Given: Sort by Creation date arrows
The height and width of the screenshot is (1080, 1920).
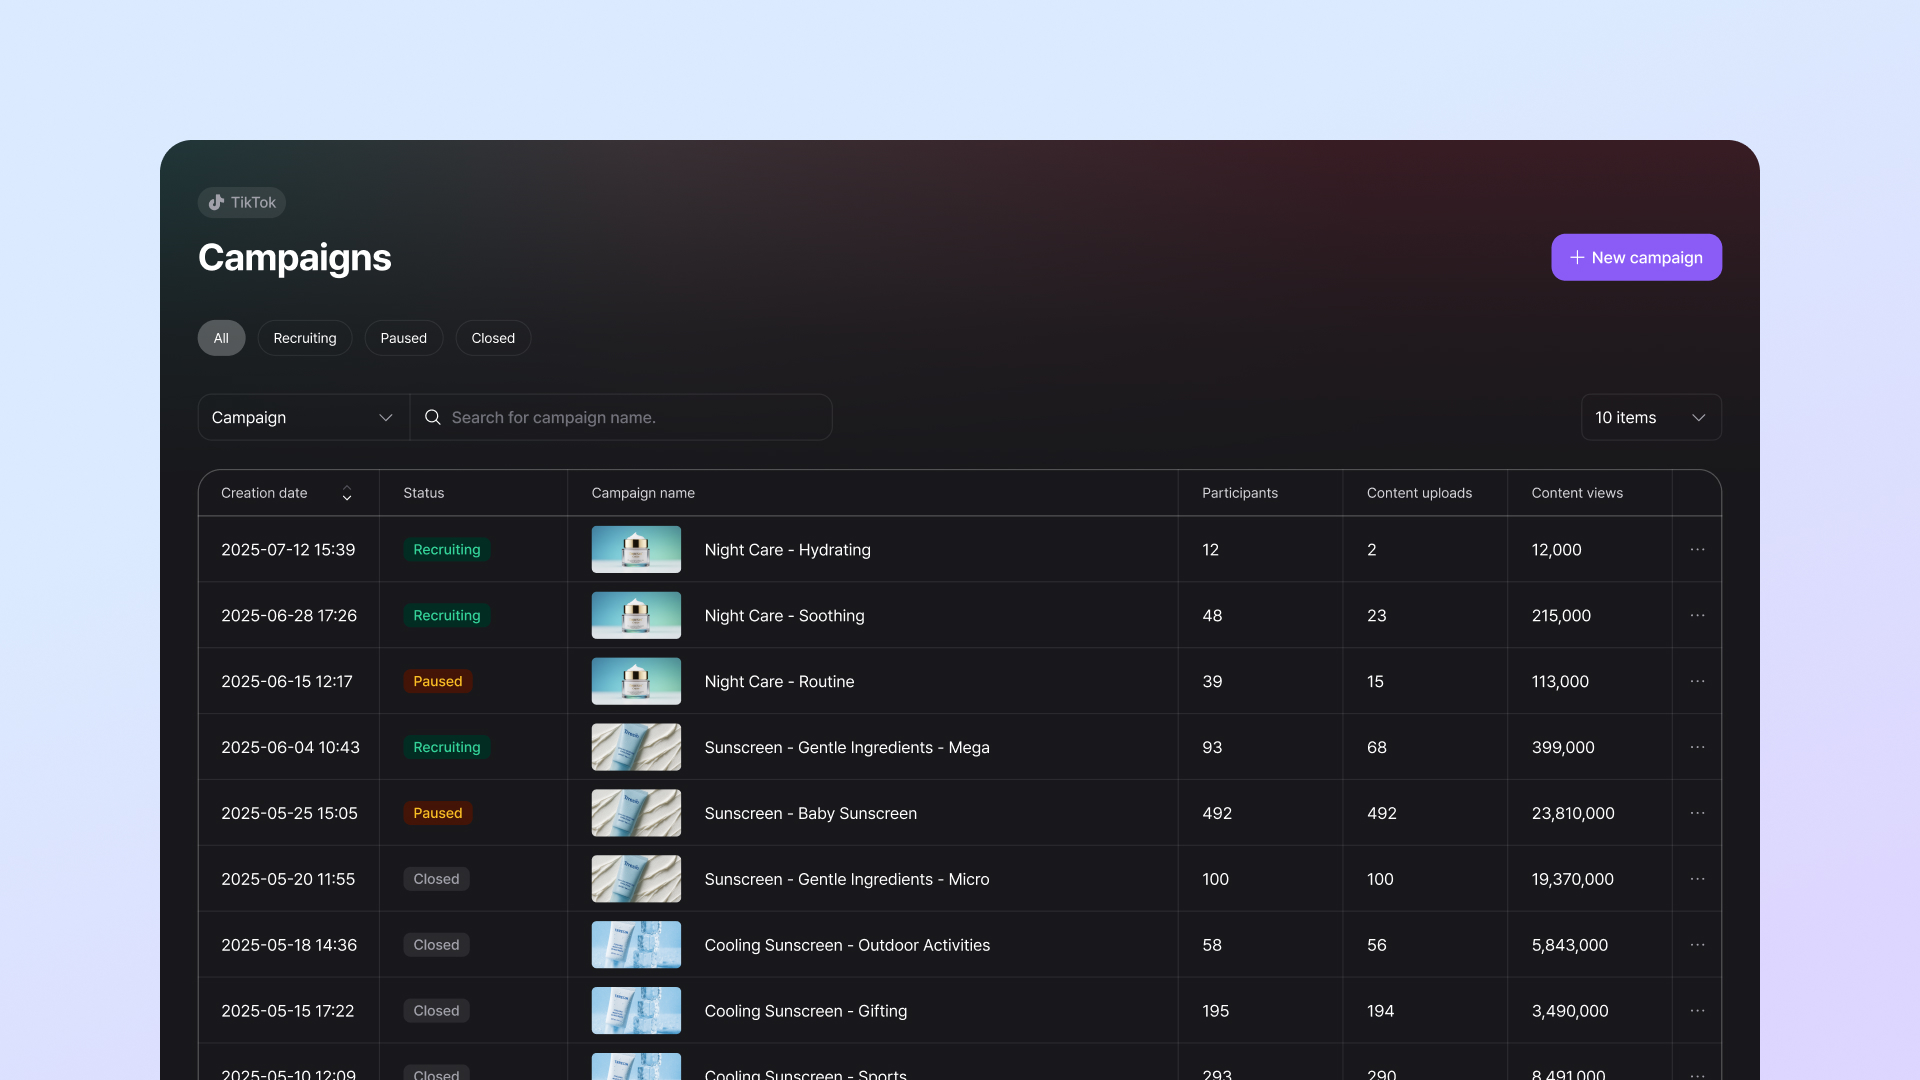Looking at the screenshot, I should tap(347, 493).
